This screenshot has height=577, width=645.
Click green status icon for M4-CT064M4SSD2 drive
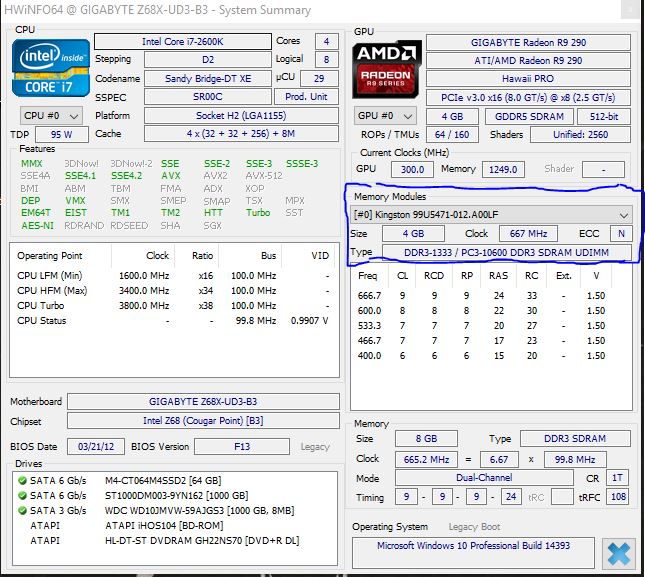tap(22, 480)
